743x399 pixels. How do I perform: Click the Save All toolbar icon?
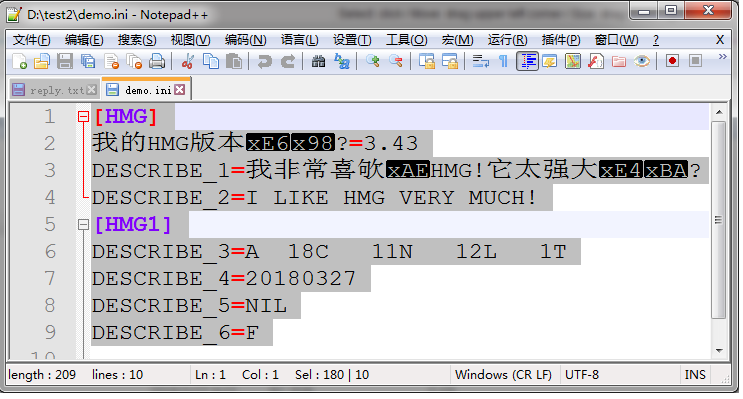tap(88, 61)
